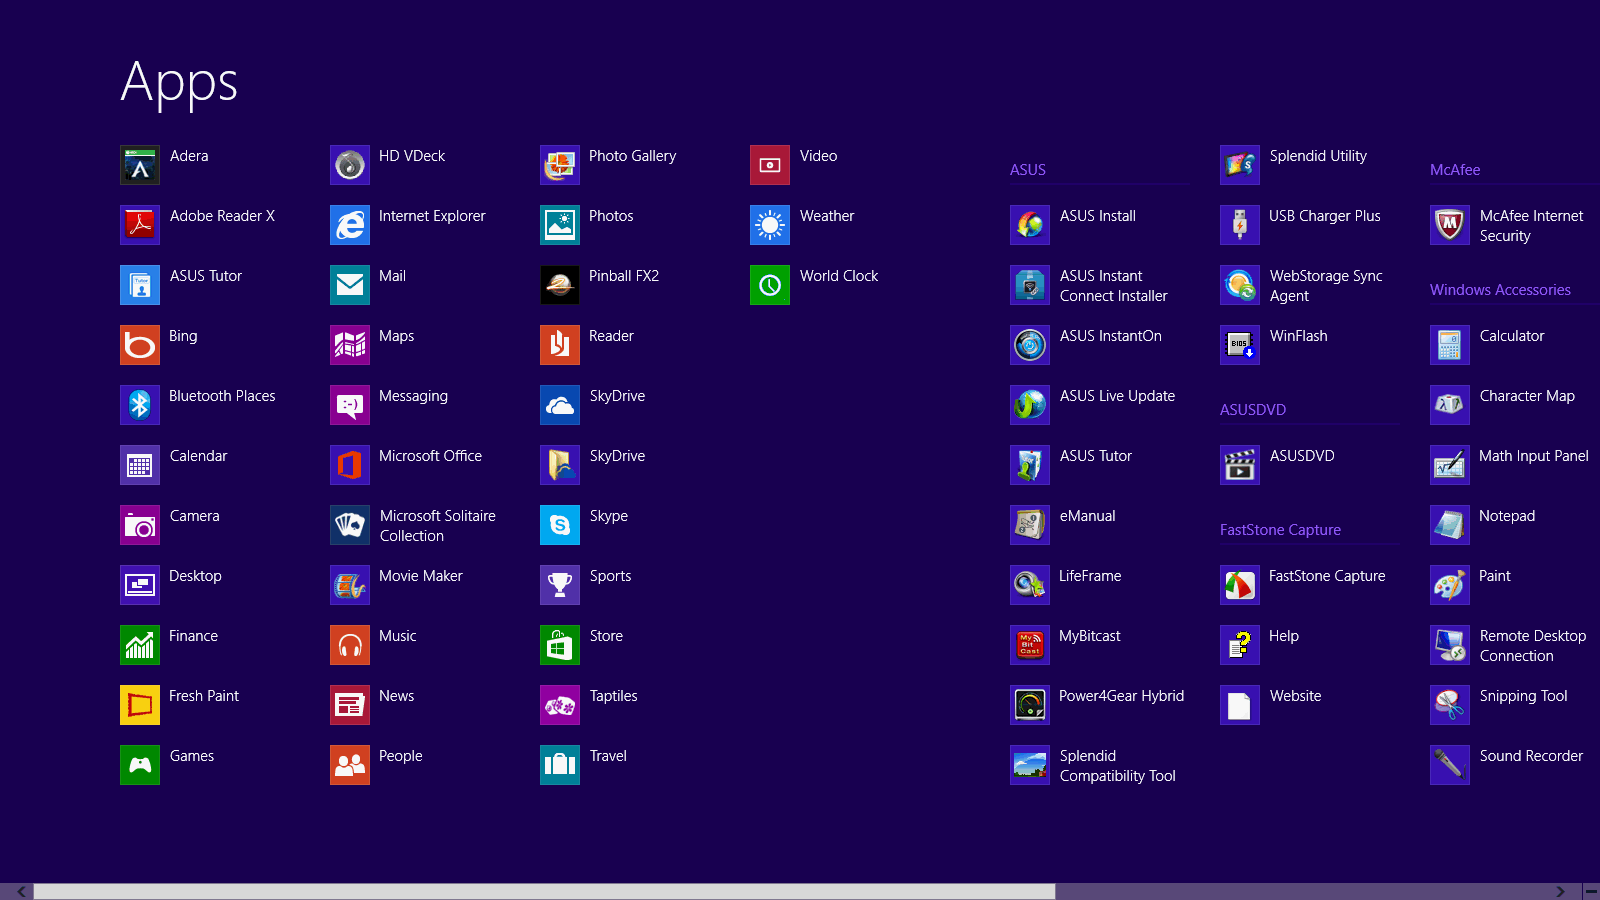1600x900 pixels.
Task: Launch HD VDeck icon
Action: 350,165
